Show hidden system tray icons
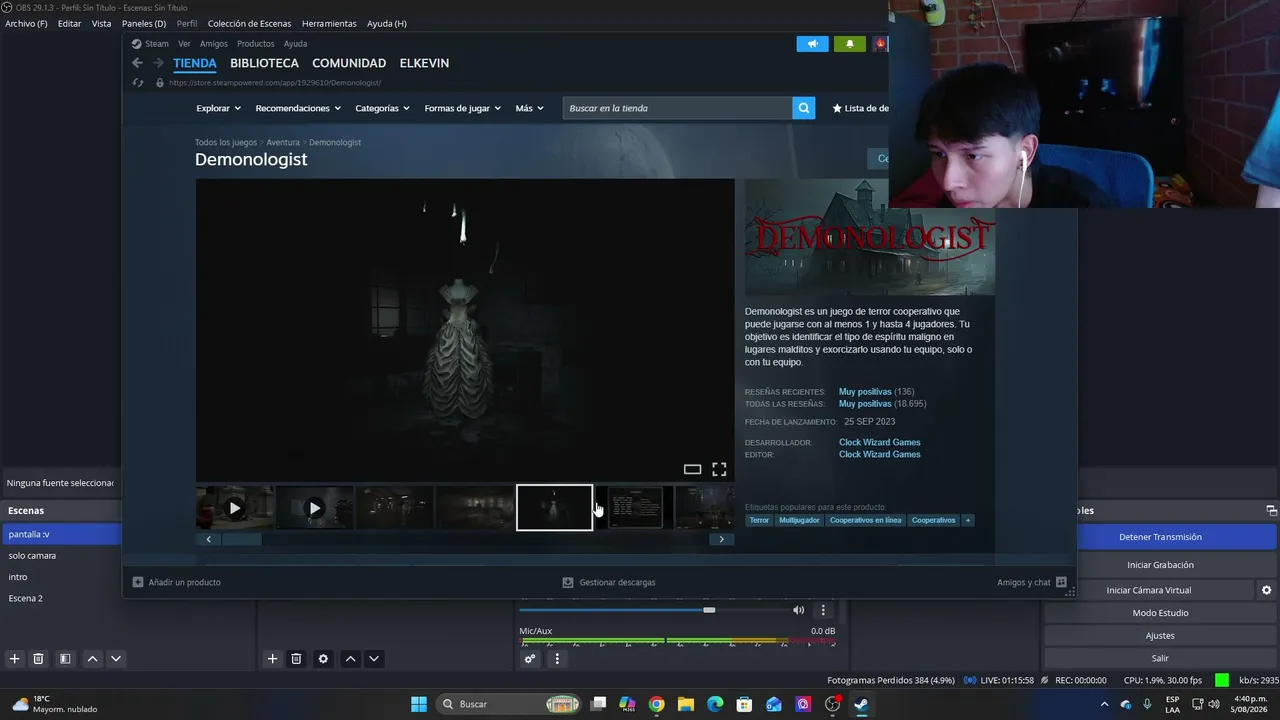 1104,704
